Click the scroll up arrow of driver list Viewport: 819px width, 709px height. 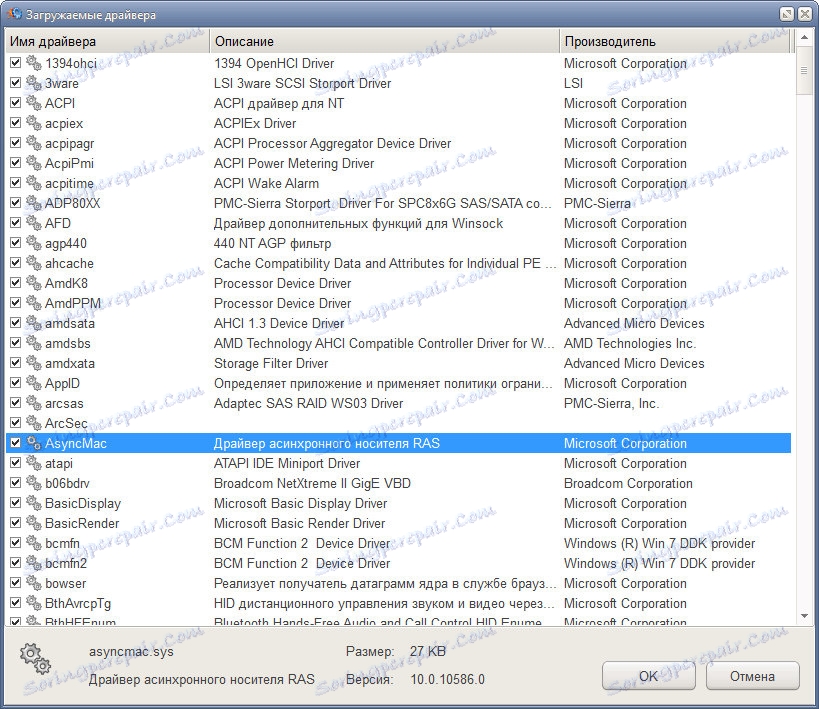pyautogui.click(x=804, y=38)
